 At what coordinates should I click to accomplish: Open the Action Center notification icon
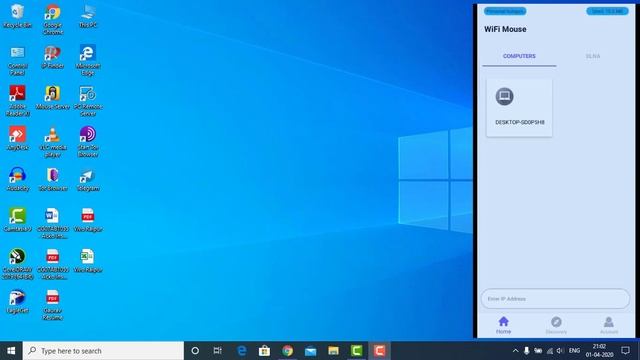tap(625, 351)
